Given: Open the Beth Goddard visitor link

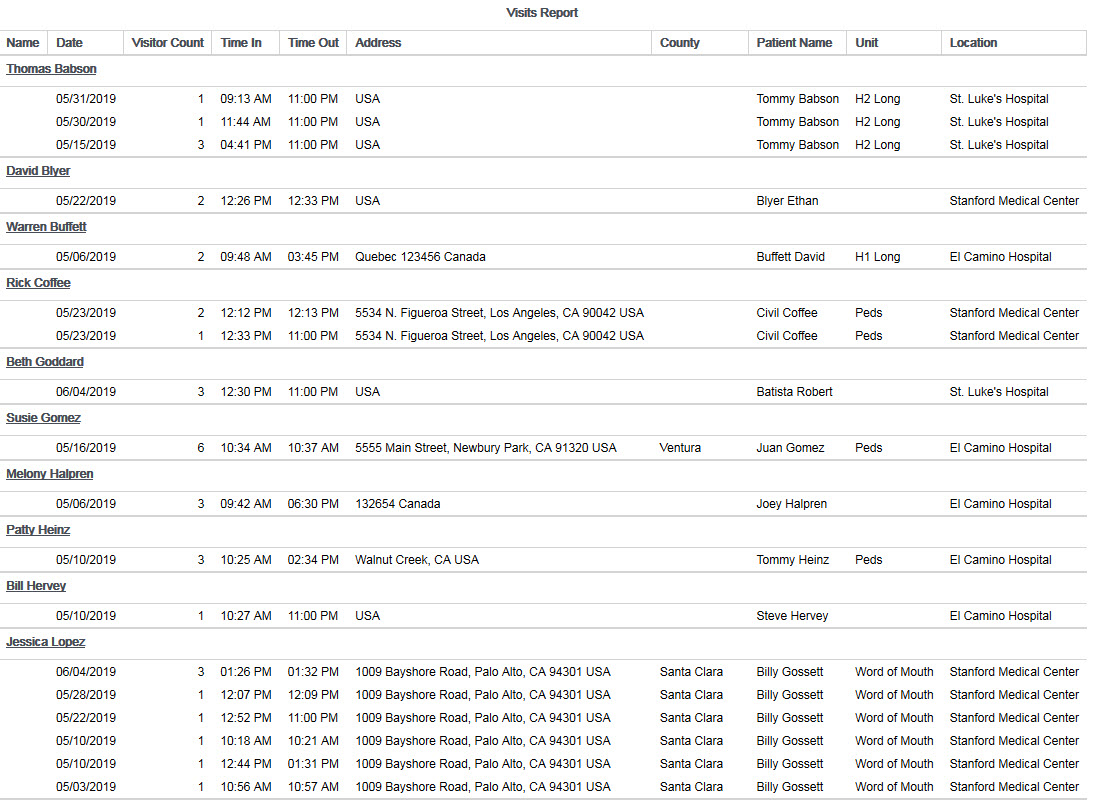Looking at the screenshot, I should click(x=45, y=362).
